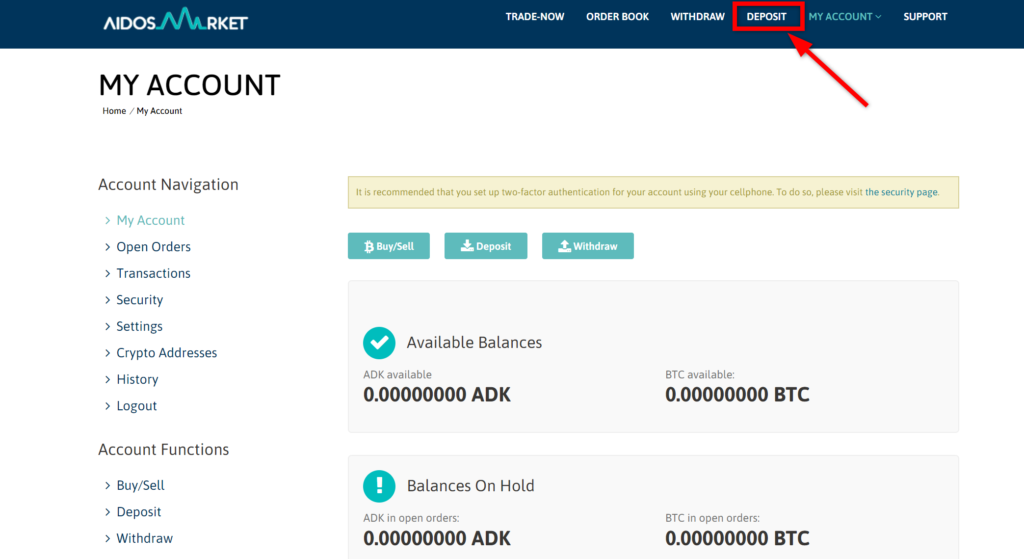Click the Balances On Hold exclamation icon
The image size is (1024, 559).
pyautogui.click(x=379, y=486)
